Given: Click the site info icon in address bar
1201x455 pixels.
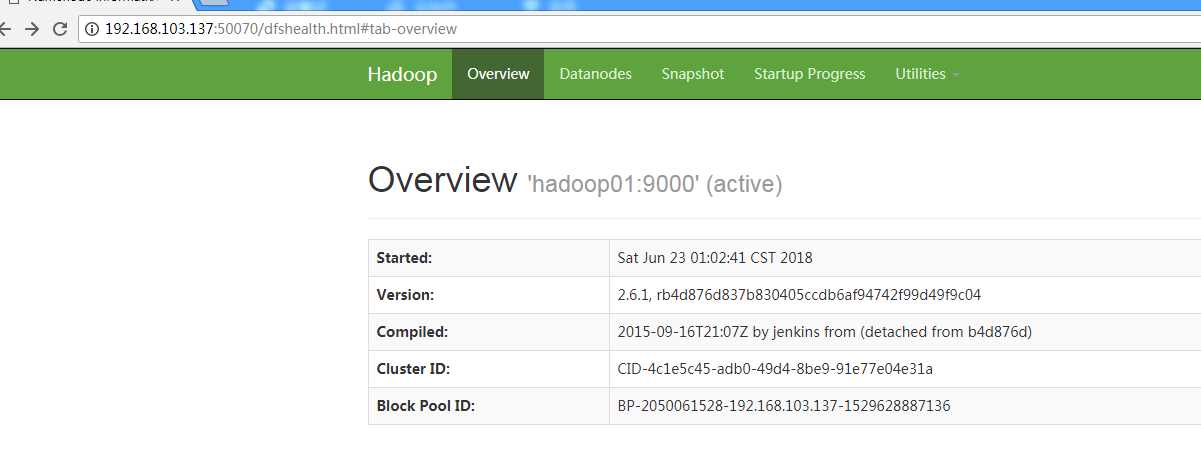Looking at the screenshot, I should [92, 29].
